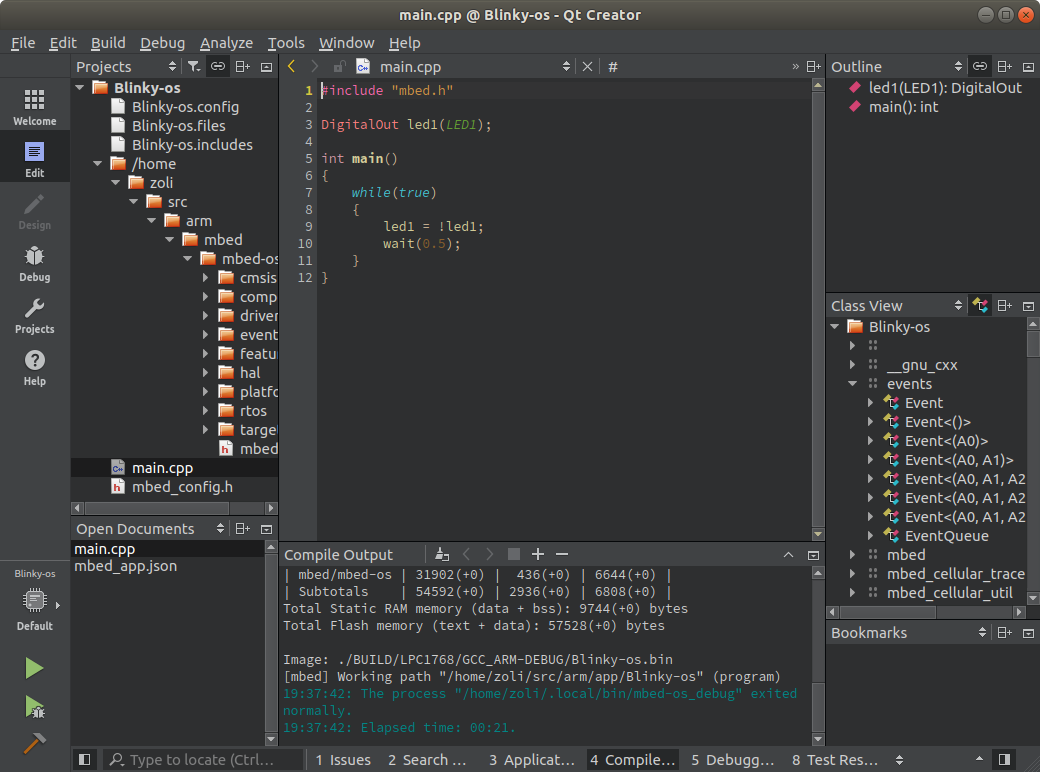
Task: Split the editor using the top-right split icon
Action: pyautogui.click(x=811, y=66)
